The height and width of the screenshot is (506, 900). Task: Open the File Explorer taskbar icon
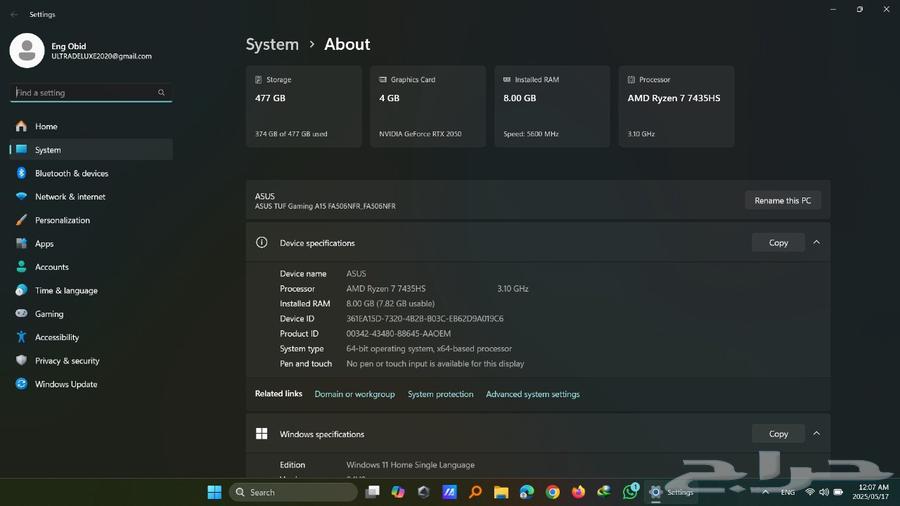(x=501, y=492)
